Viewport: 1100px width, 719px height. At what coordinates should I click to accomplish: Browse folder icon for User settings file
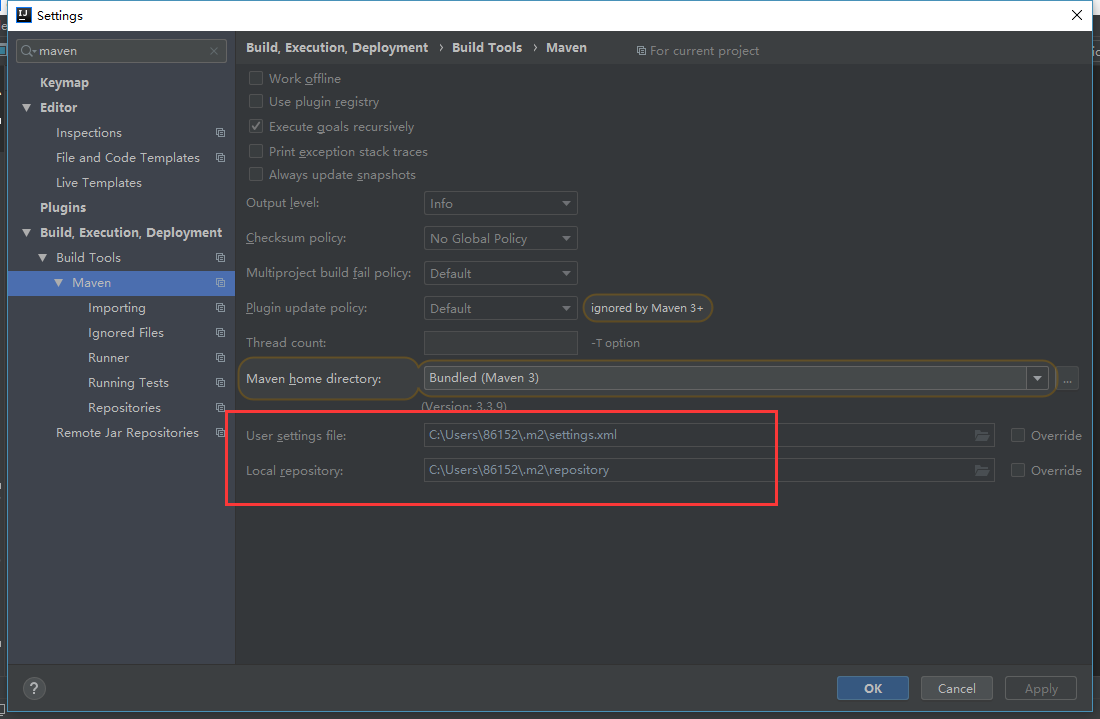pos(982,435)
